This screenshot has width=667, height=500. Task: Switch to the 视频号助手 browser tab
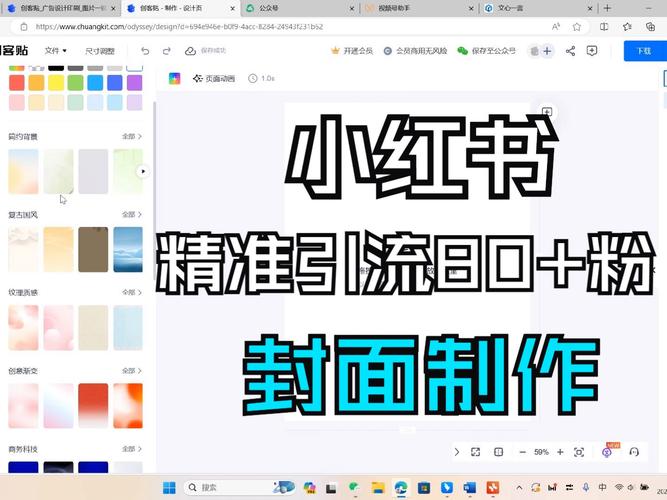[x=419, y=8]
